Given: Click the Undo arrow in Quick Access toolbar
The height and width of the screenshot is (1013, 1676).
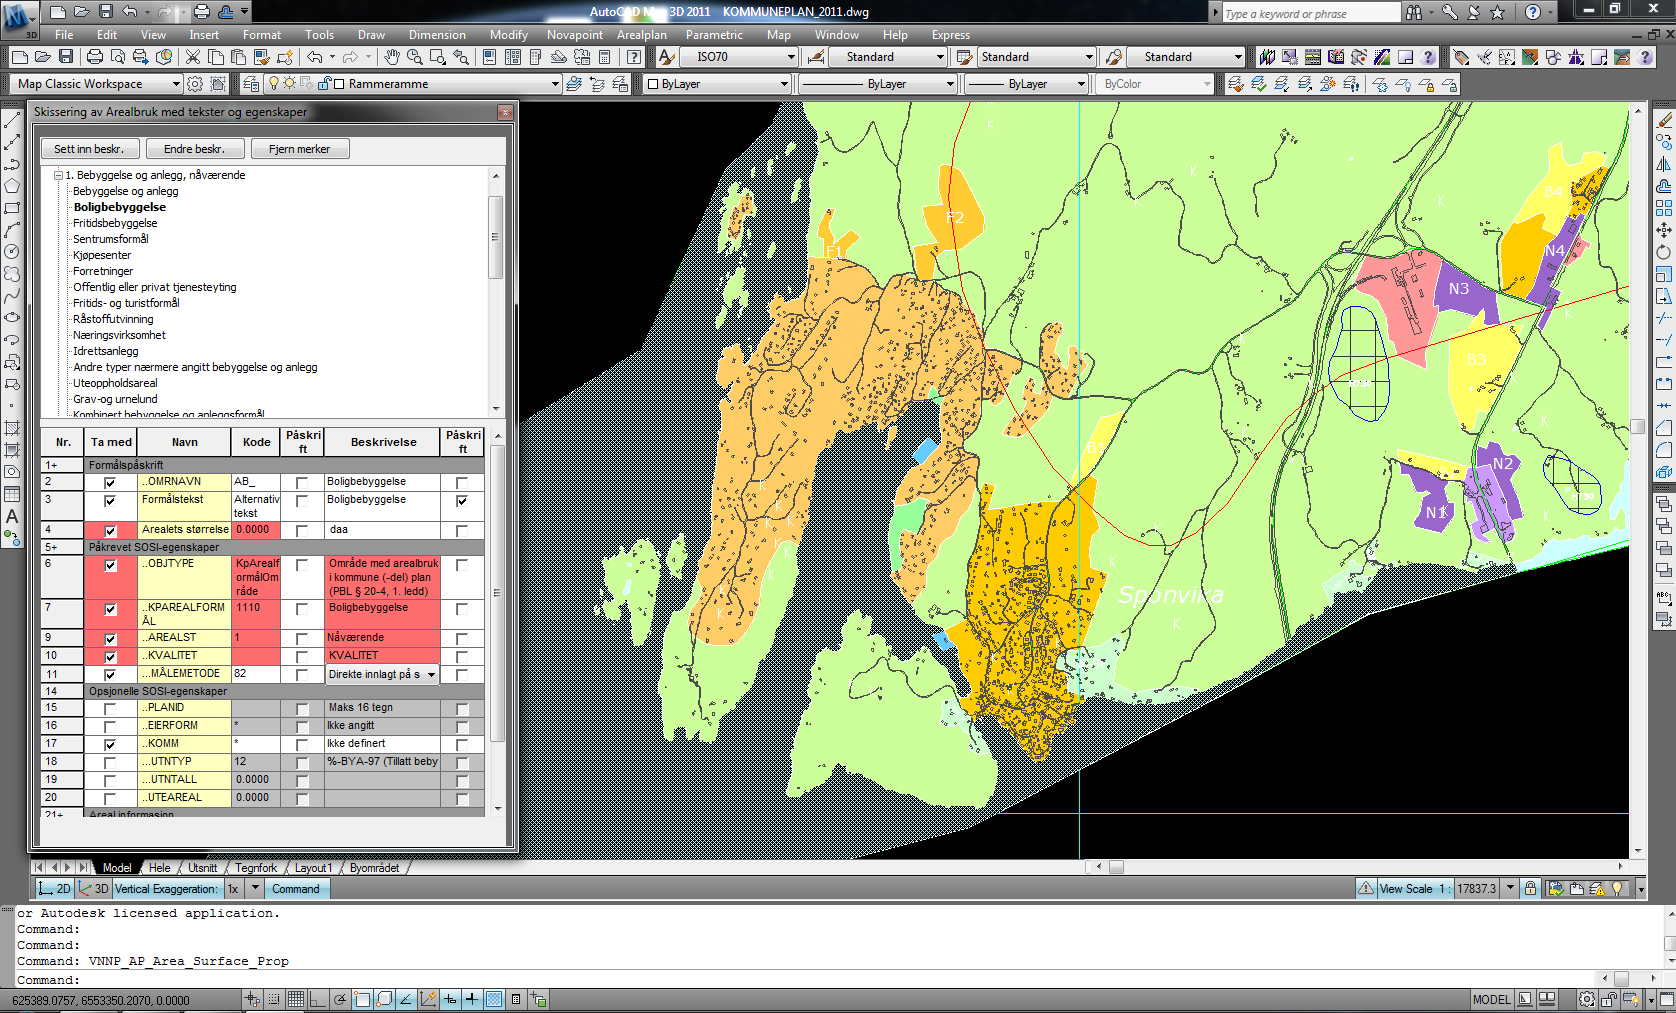Looking at the screenshot, I should [x=130, y=12].
